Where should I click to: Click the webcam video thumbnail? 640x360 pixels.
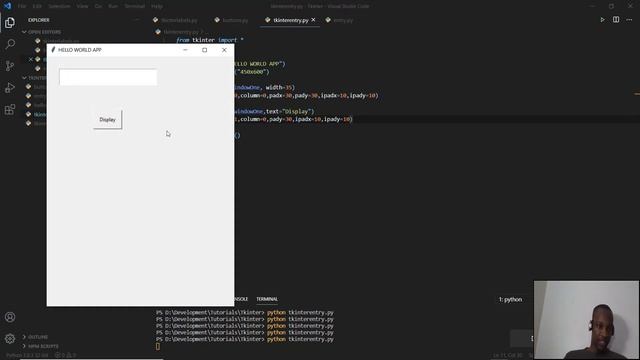click(586, 320)
